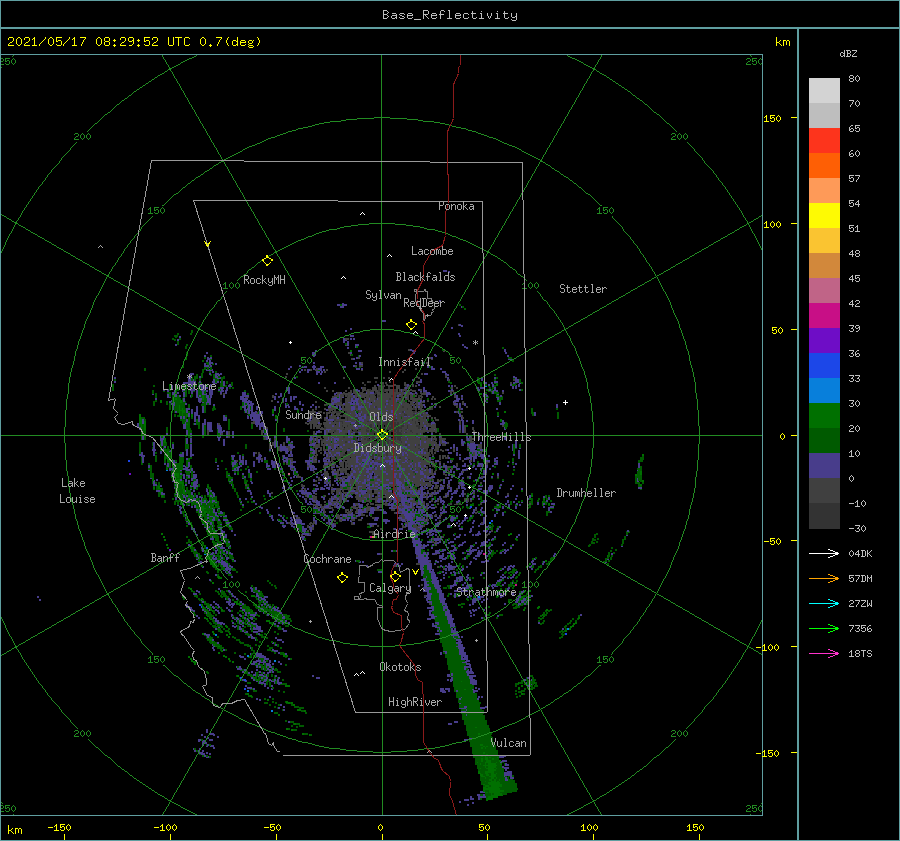Click the Okotoks label
900x841 pixels.
(x=400, y=667)
